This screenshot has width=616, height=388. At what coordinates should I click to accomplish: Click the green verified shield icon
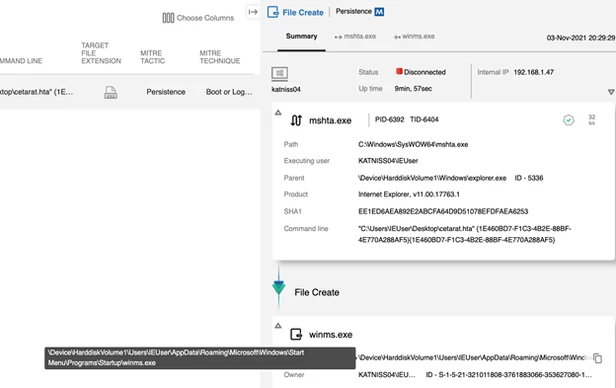point(568,120)
